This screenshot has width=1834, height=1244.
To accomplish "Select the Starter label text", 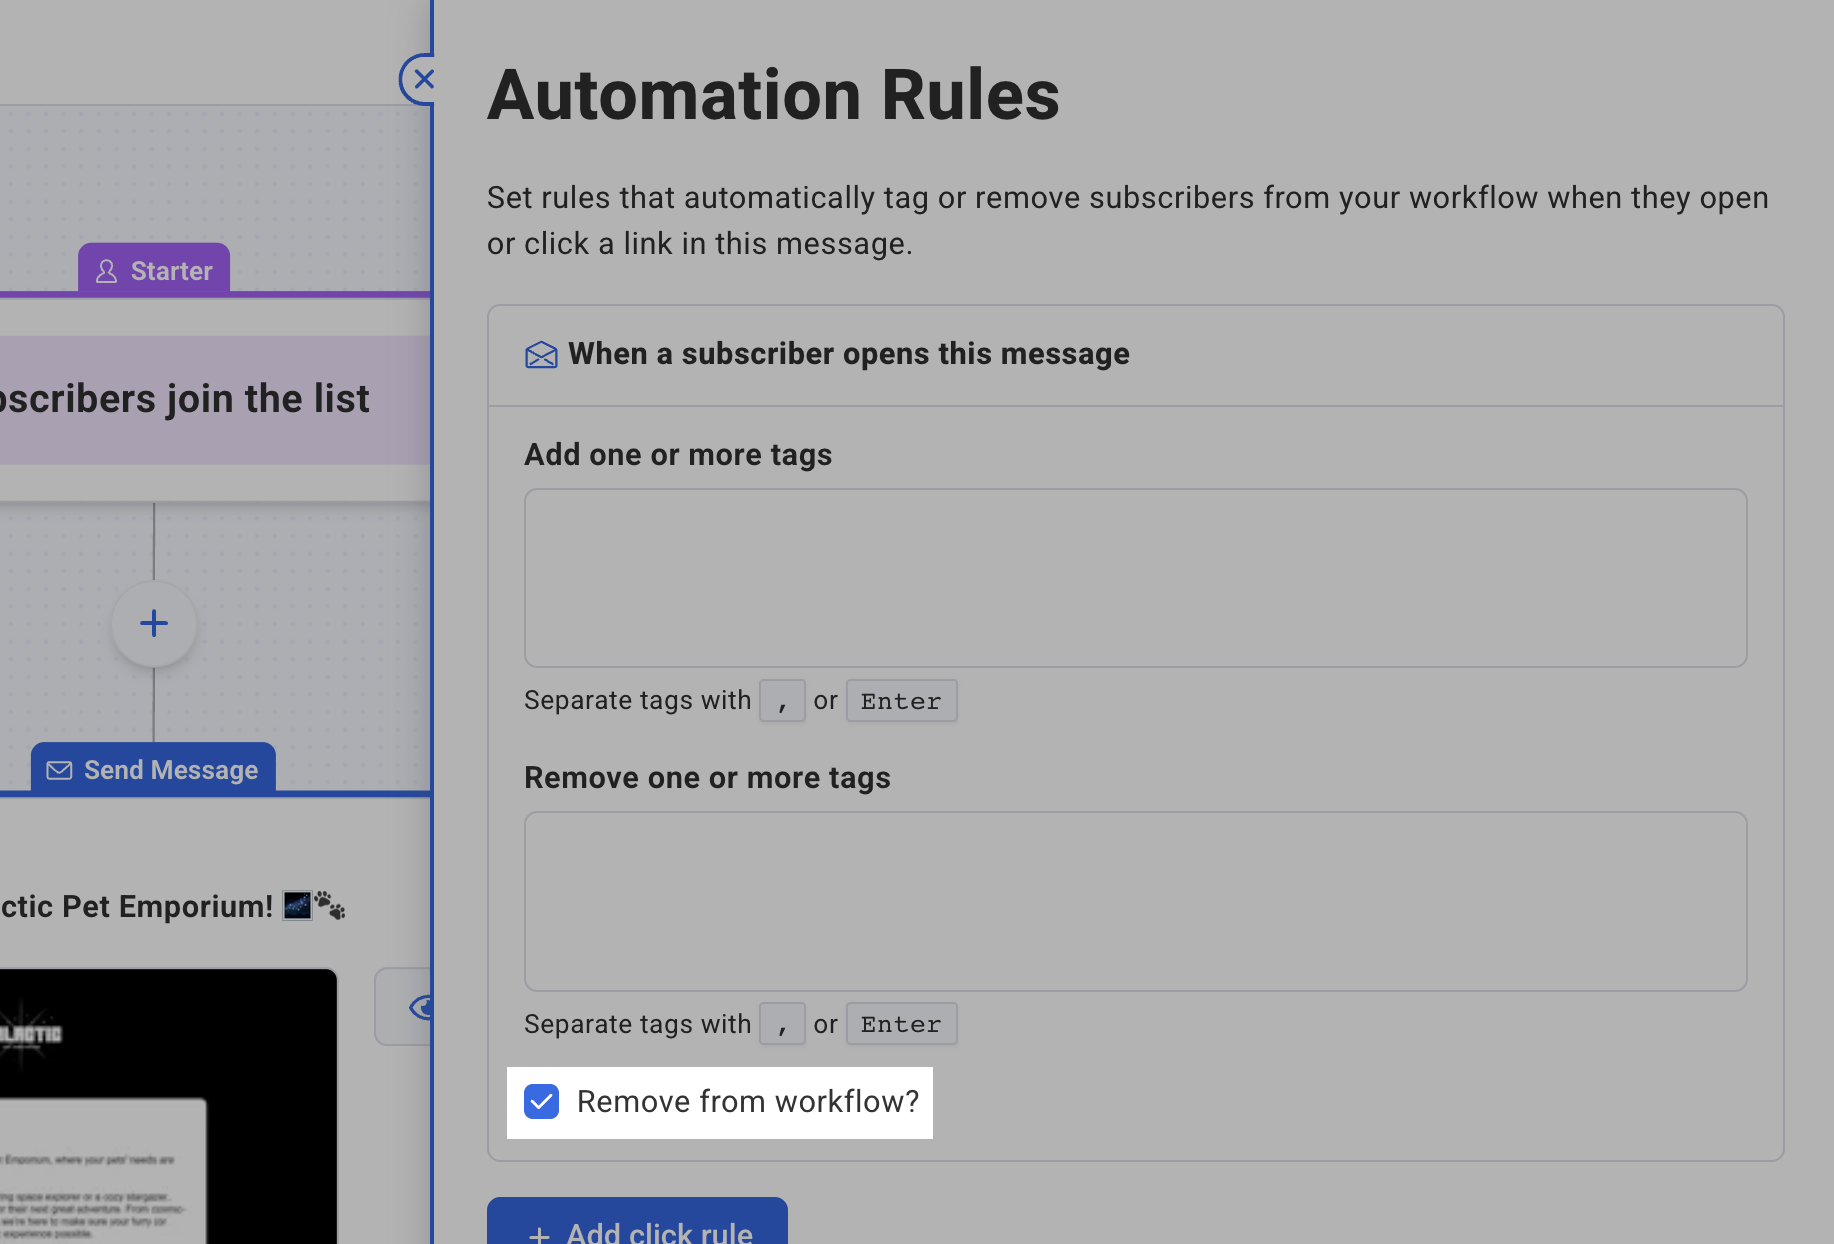I will (x=171, y=271).
